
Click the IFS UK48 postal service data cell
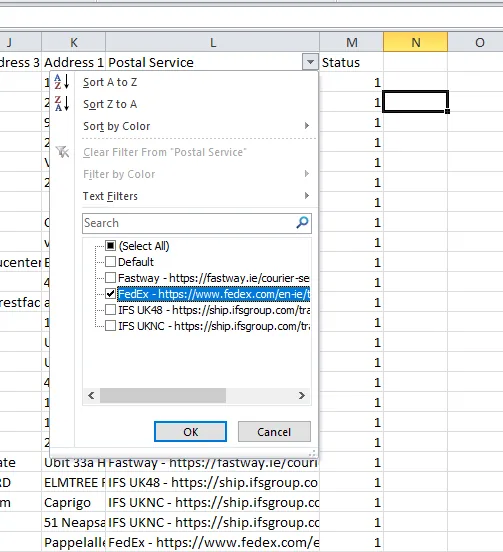(213, 482)
